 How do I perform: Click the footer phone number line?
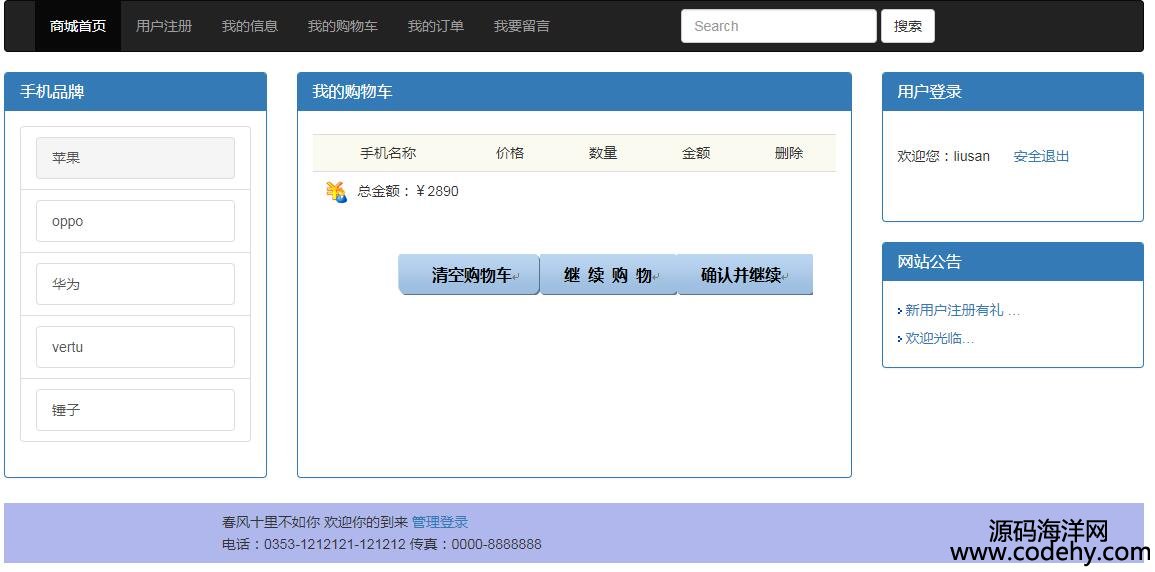(382, 544)
